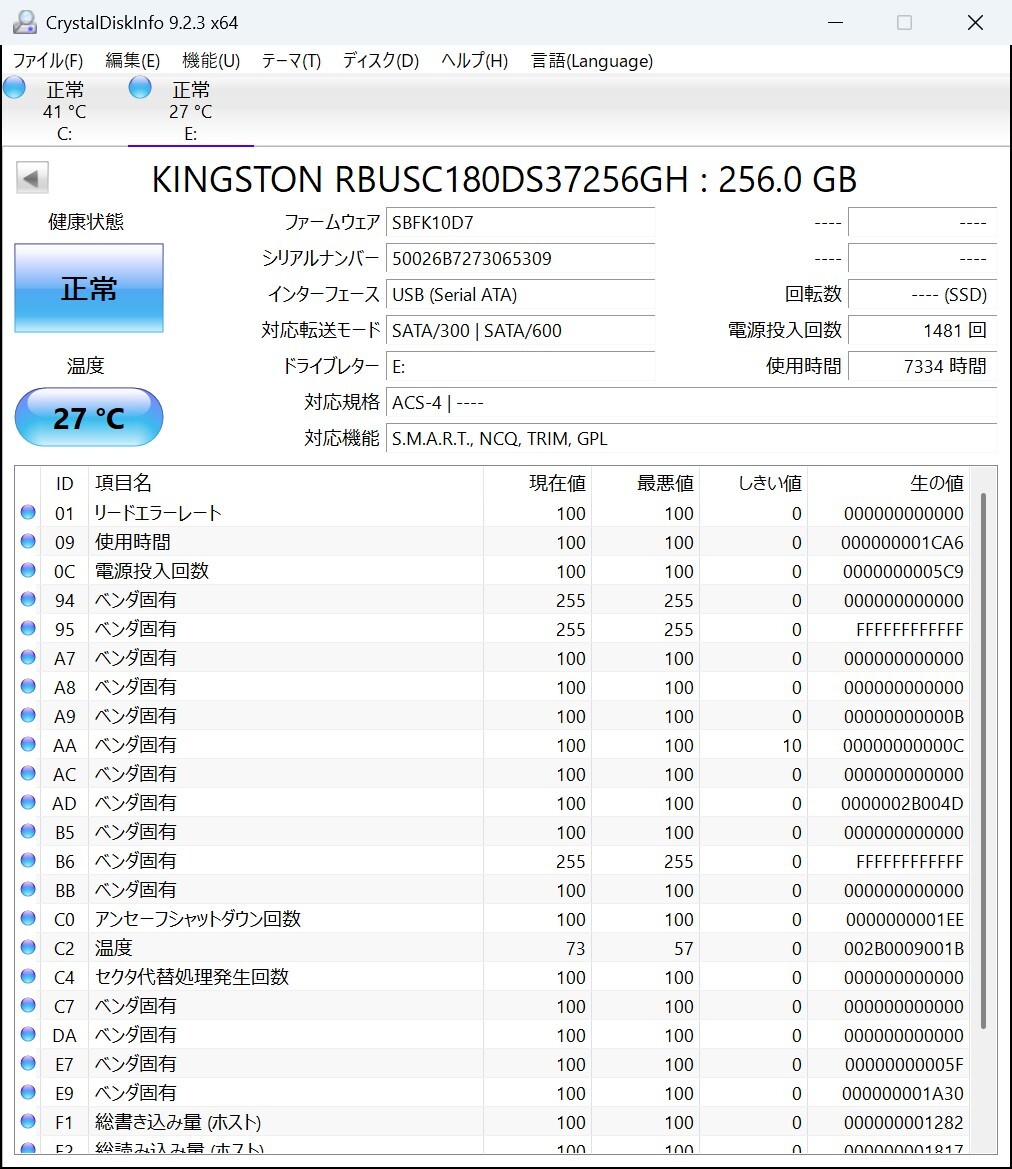
Task: Click the blue status orb for C: drive
Action: point(14,88)
